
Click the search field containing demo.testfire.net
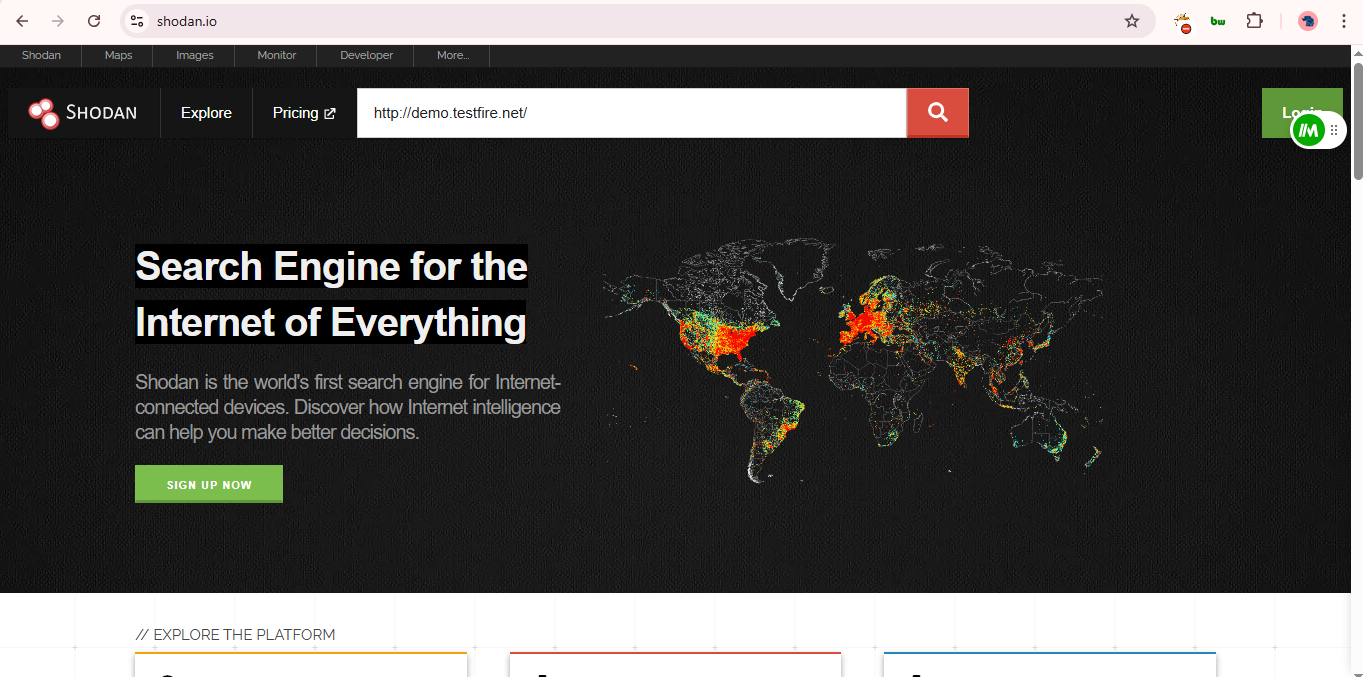(632, 113)
